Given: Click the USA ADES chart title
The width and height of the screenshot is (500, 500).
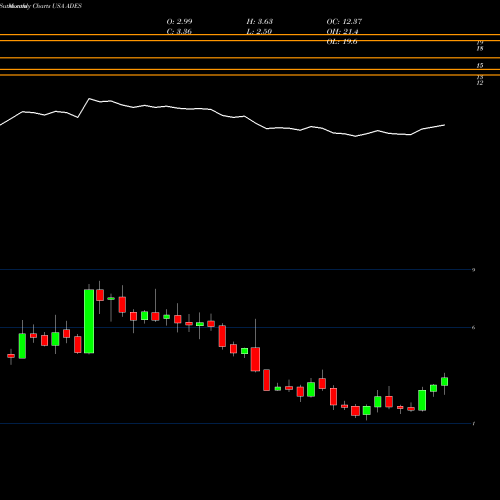Looking at the screenshot, I should (41, 6).
